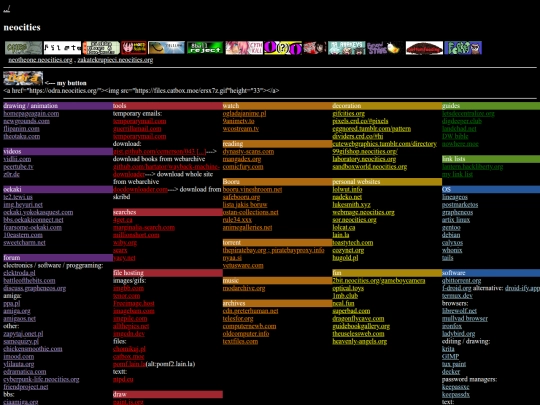Open zakatekrupieci.neocities.org link
Screen dimensions: 540x405
115,60
